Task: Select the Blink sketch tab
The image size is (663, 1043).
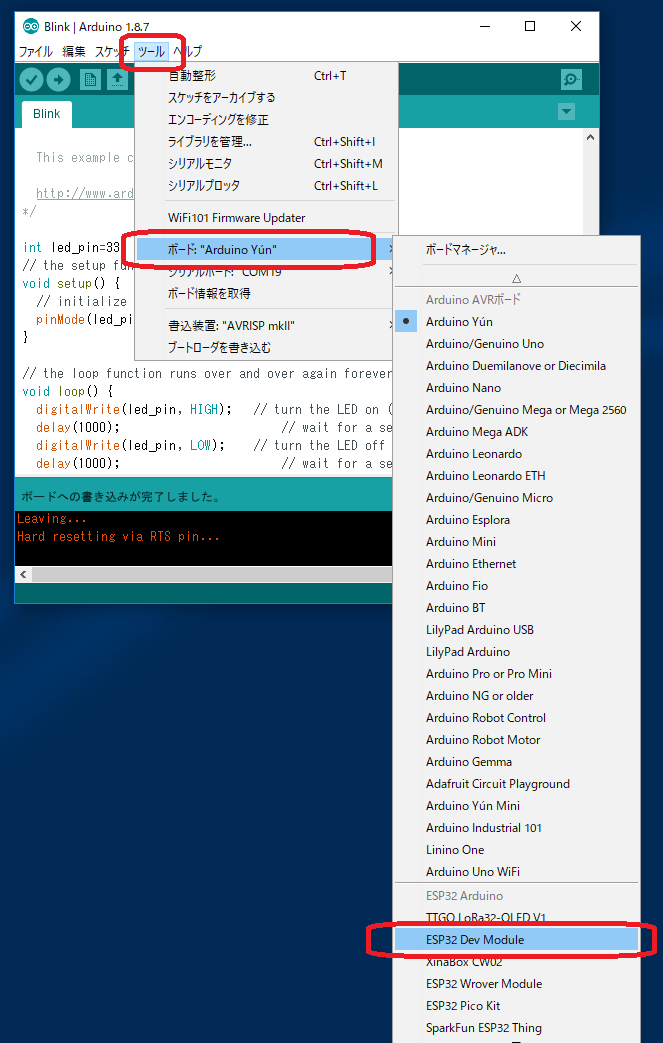Action: [x=47, y=114]
